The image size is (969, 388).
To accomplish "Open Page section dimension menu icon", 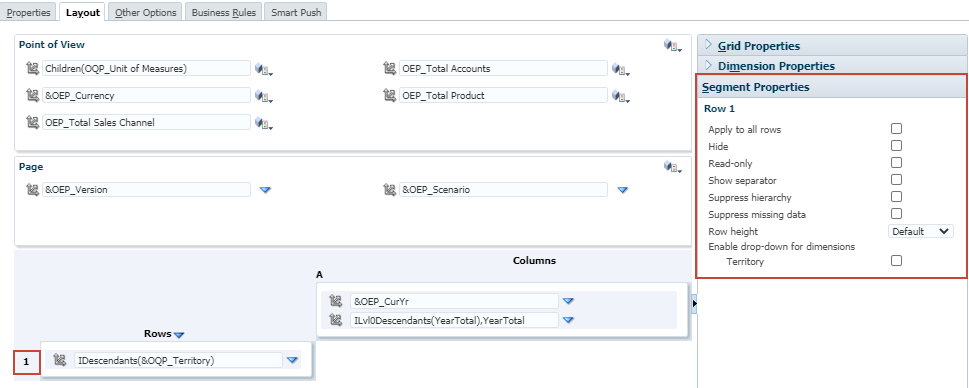I will pyautogui.click(x=673, y=167).
